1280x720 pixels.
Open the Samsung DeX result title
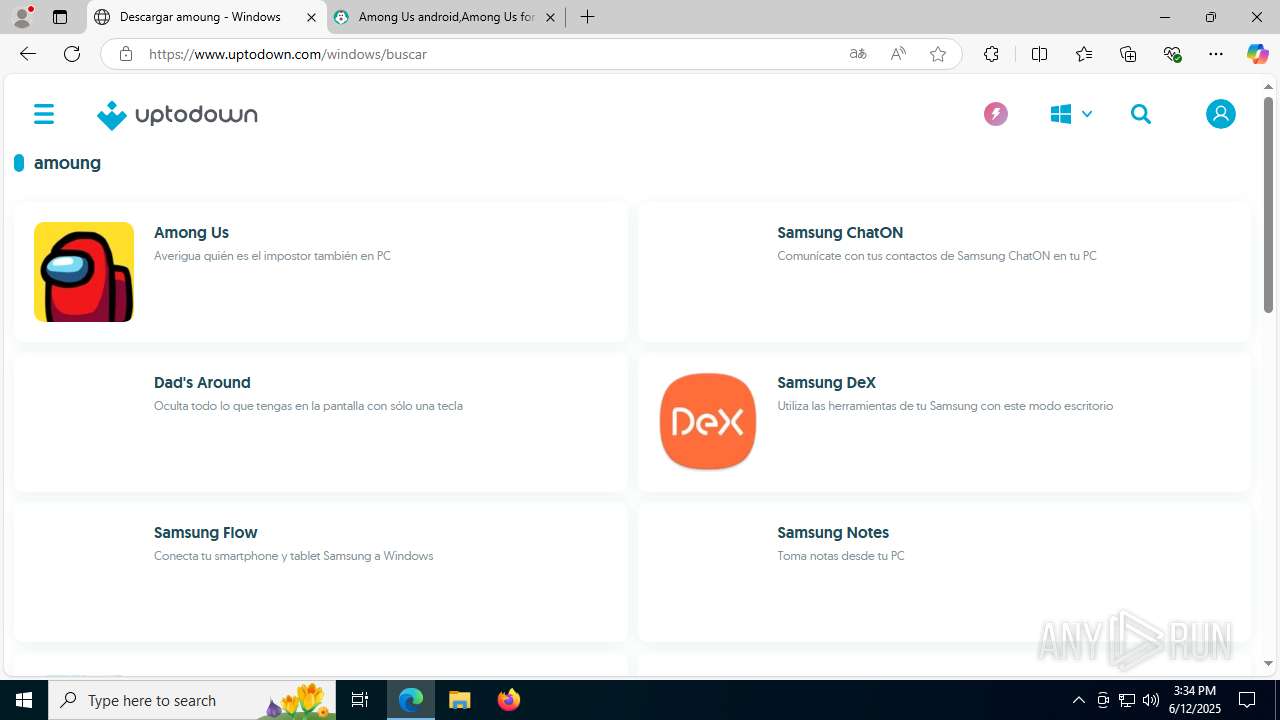click(826, 382)
